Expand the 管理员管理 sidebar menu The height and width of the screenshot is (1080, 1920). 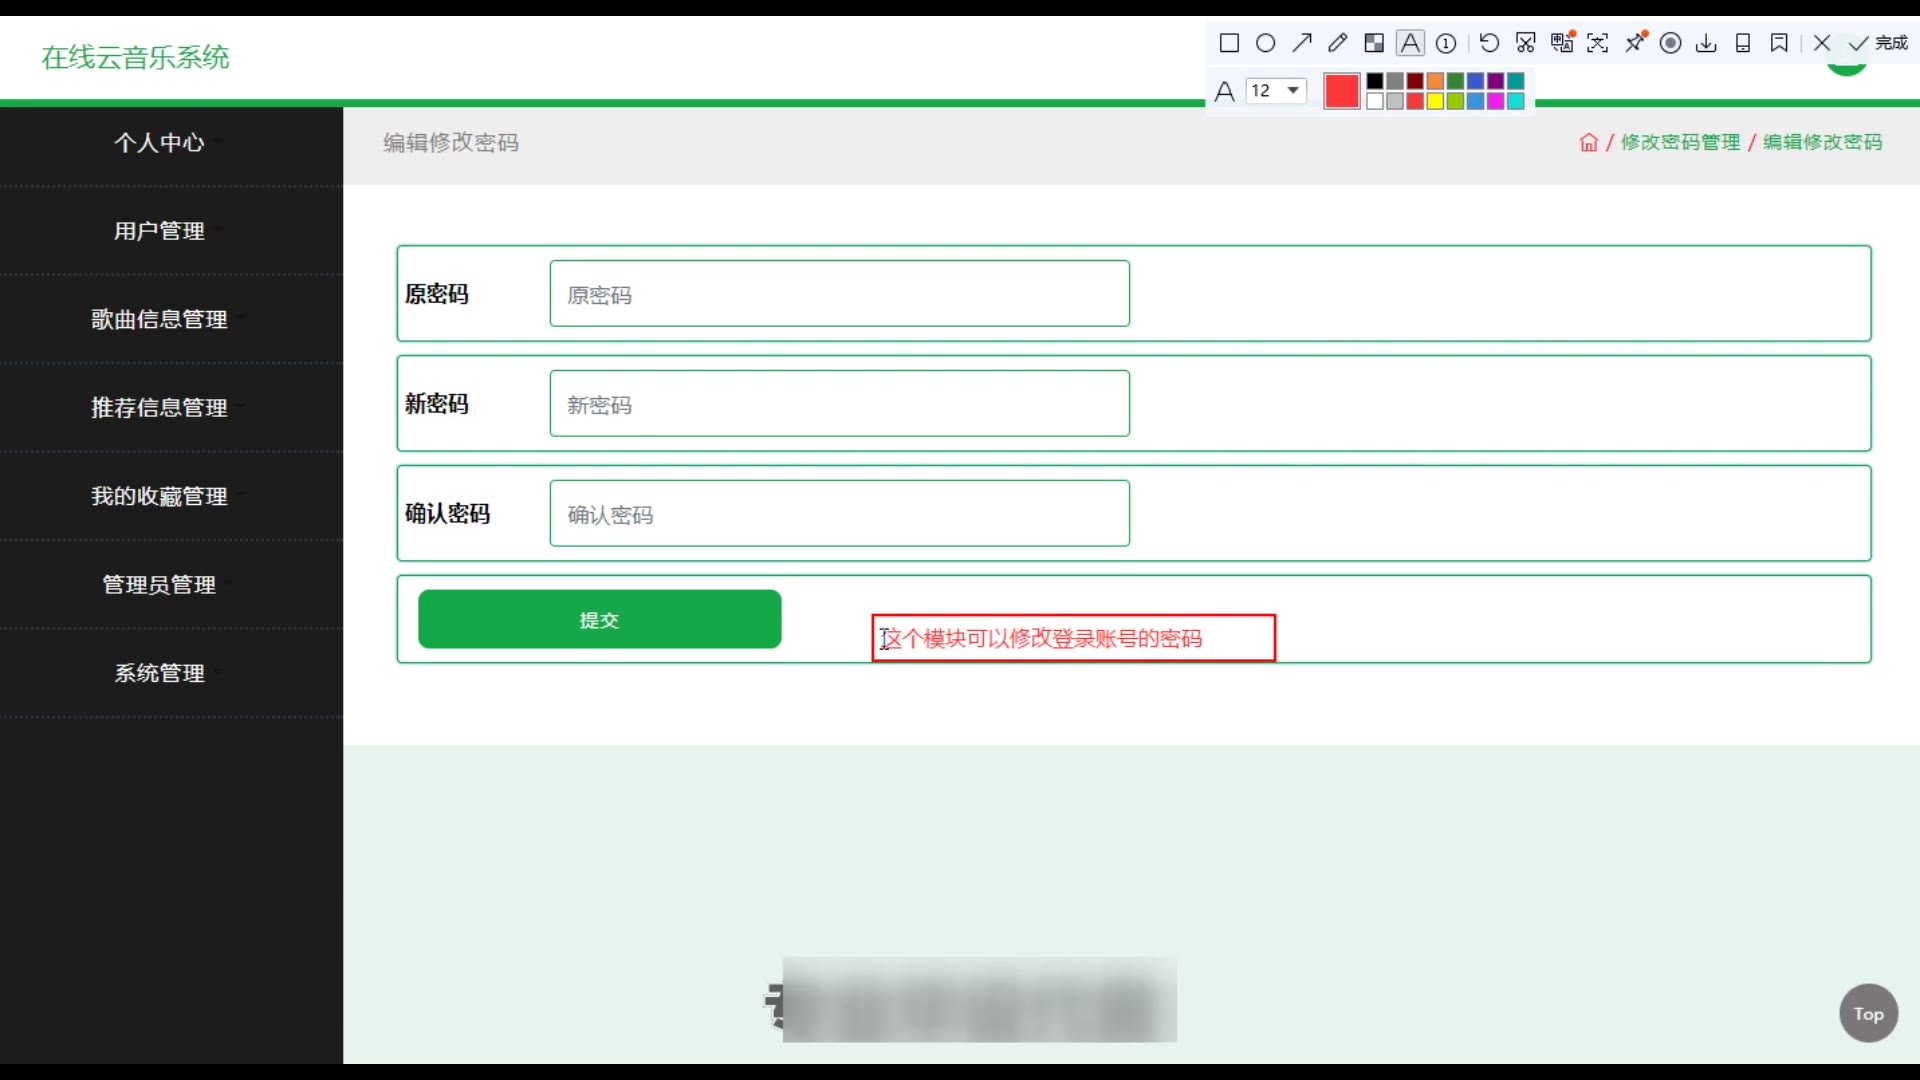point(171,585)
